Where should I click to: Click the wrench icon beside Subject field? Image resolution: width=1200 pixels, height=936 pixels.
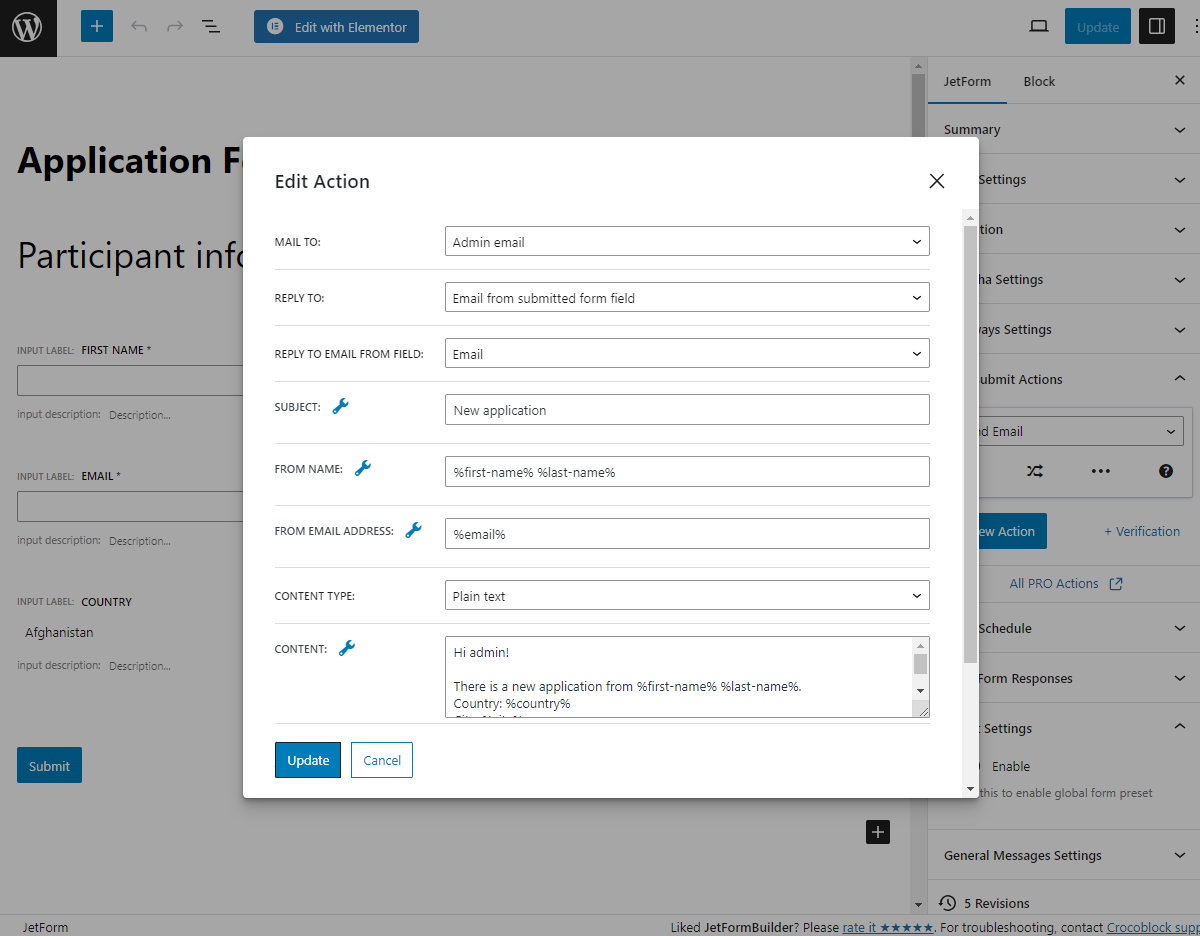[340, 405]
